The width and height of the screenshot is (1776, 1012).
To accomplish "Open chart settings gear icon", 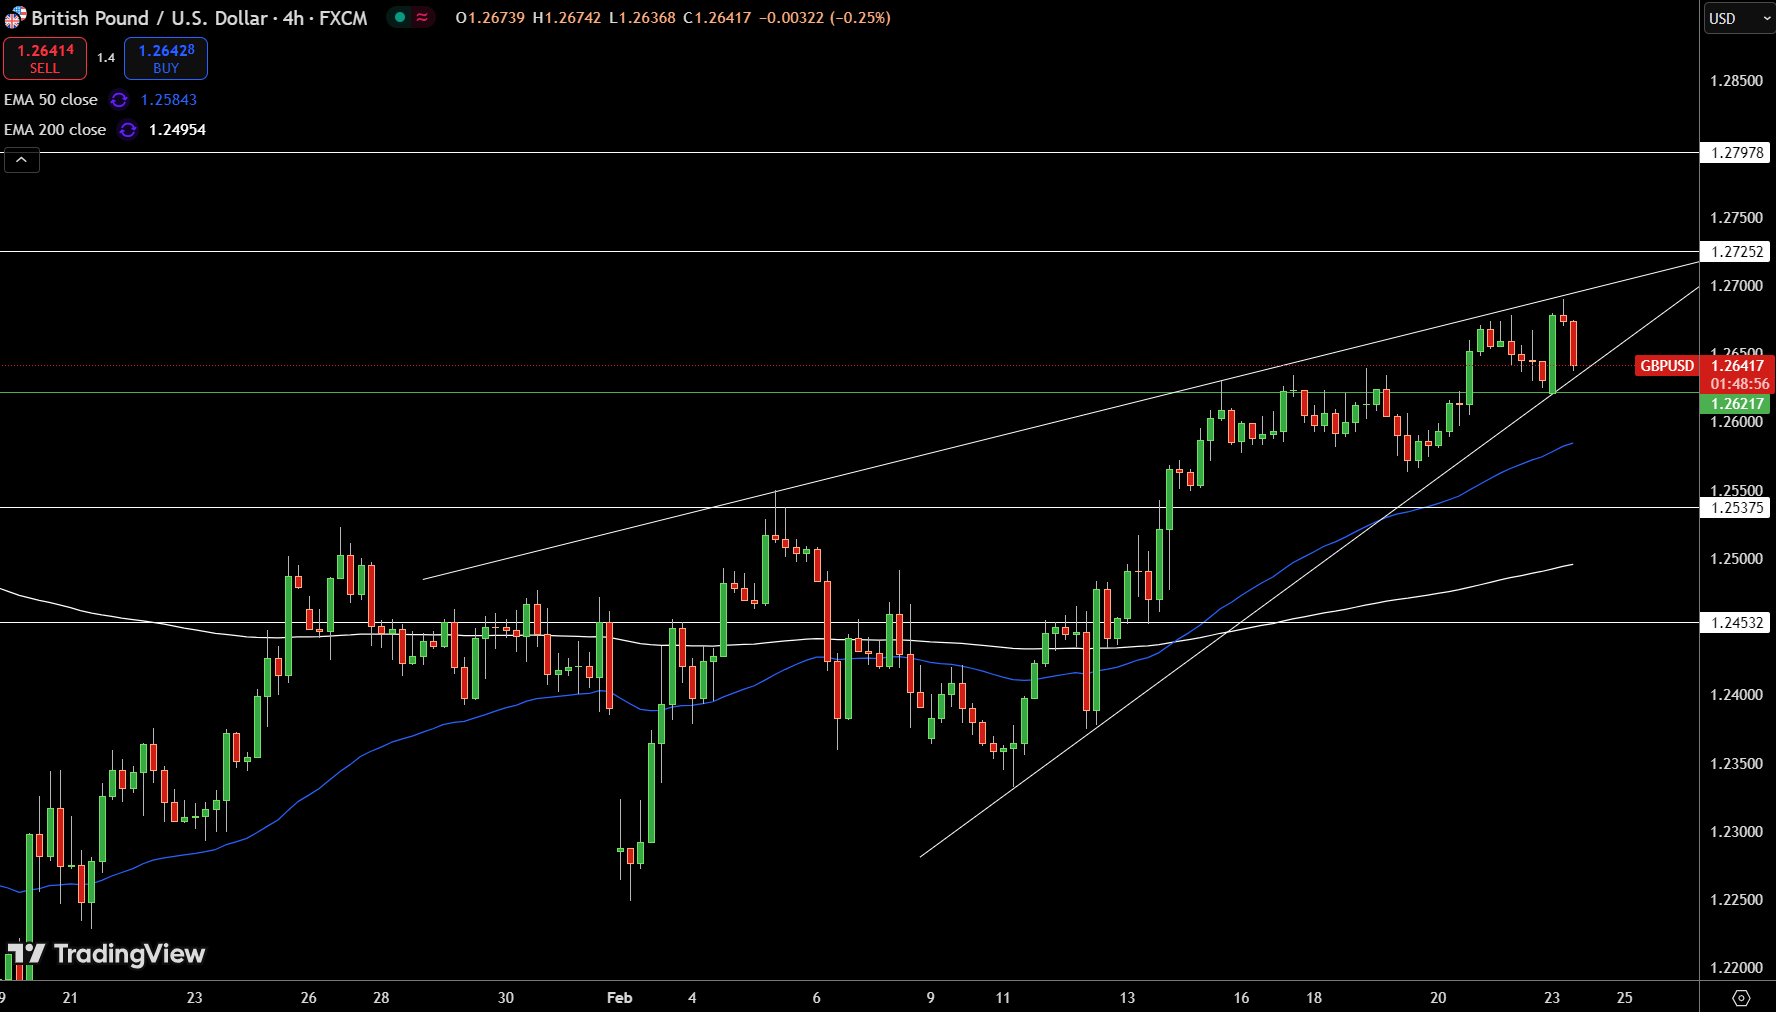I will pos(1741,998).
